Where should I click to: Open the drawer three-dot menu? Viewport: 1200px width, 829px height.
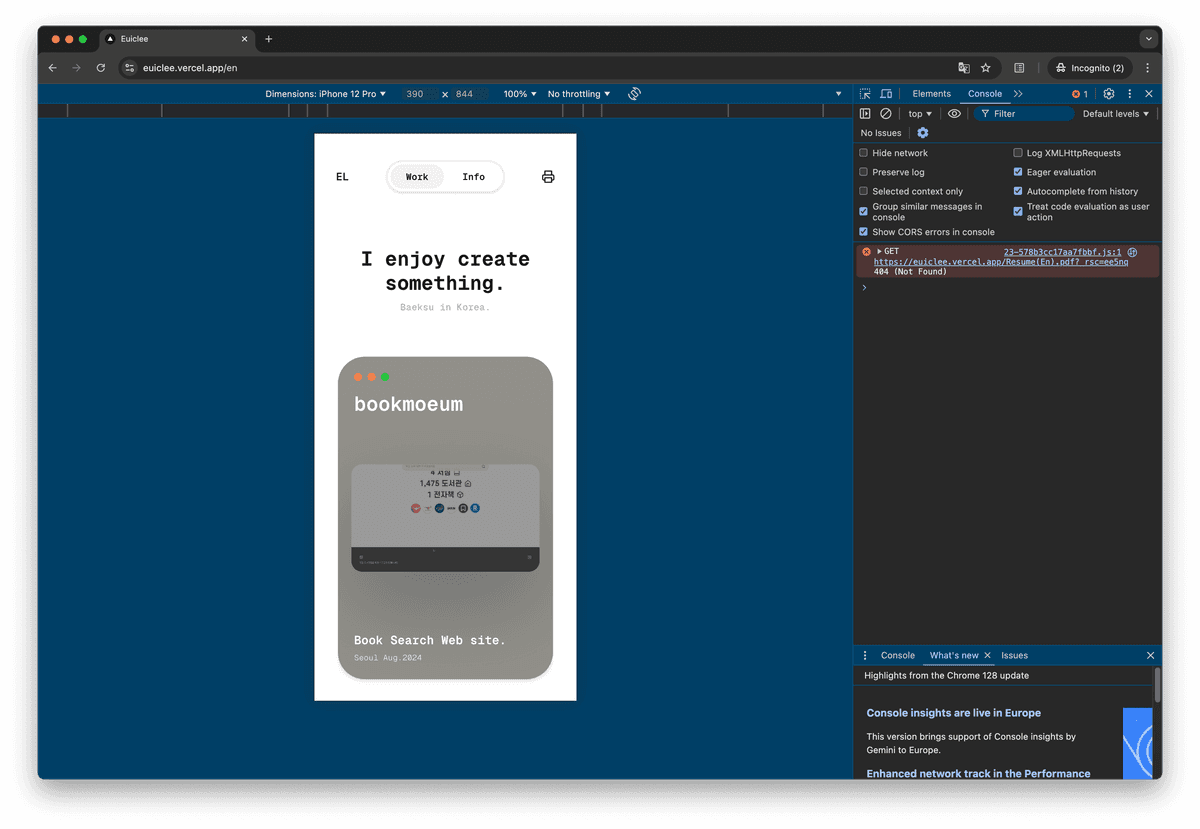[865, 656]
